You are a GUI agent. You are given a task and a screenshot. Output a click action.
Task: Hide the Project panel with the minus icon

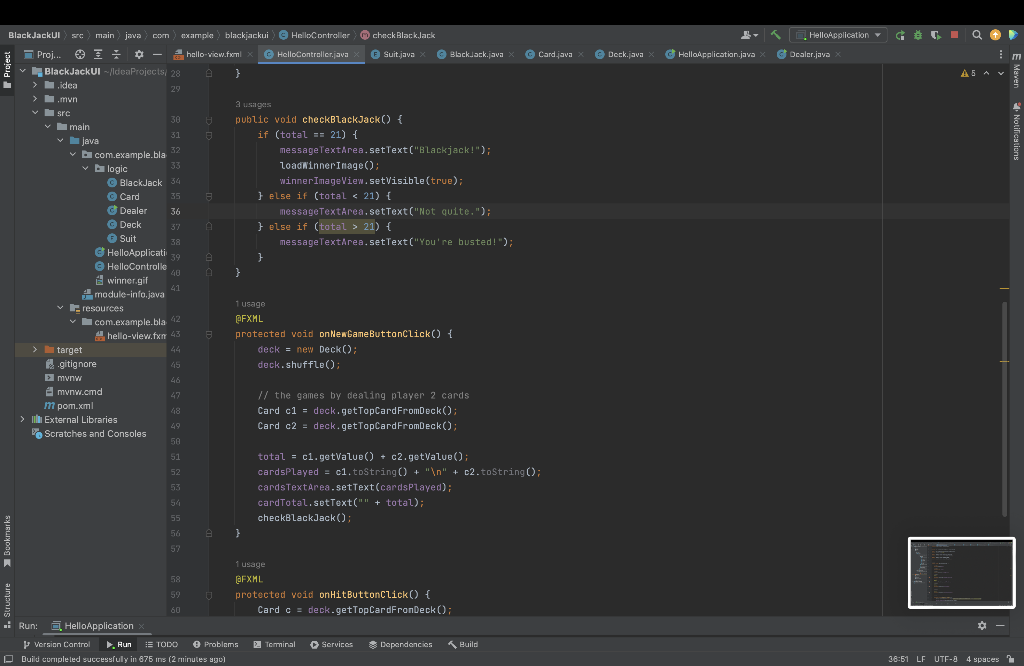point(157,54)
